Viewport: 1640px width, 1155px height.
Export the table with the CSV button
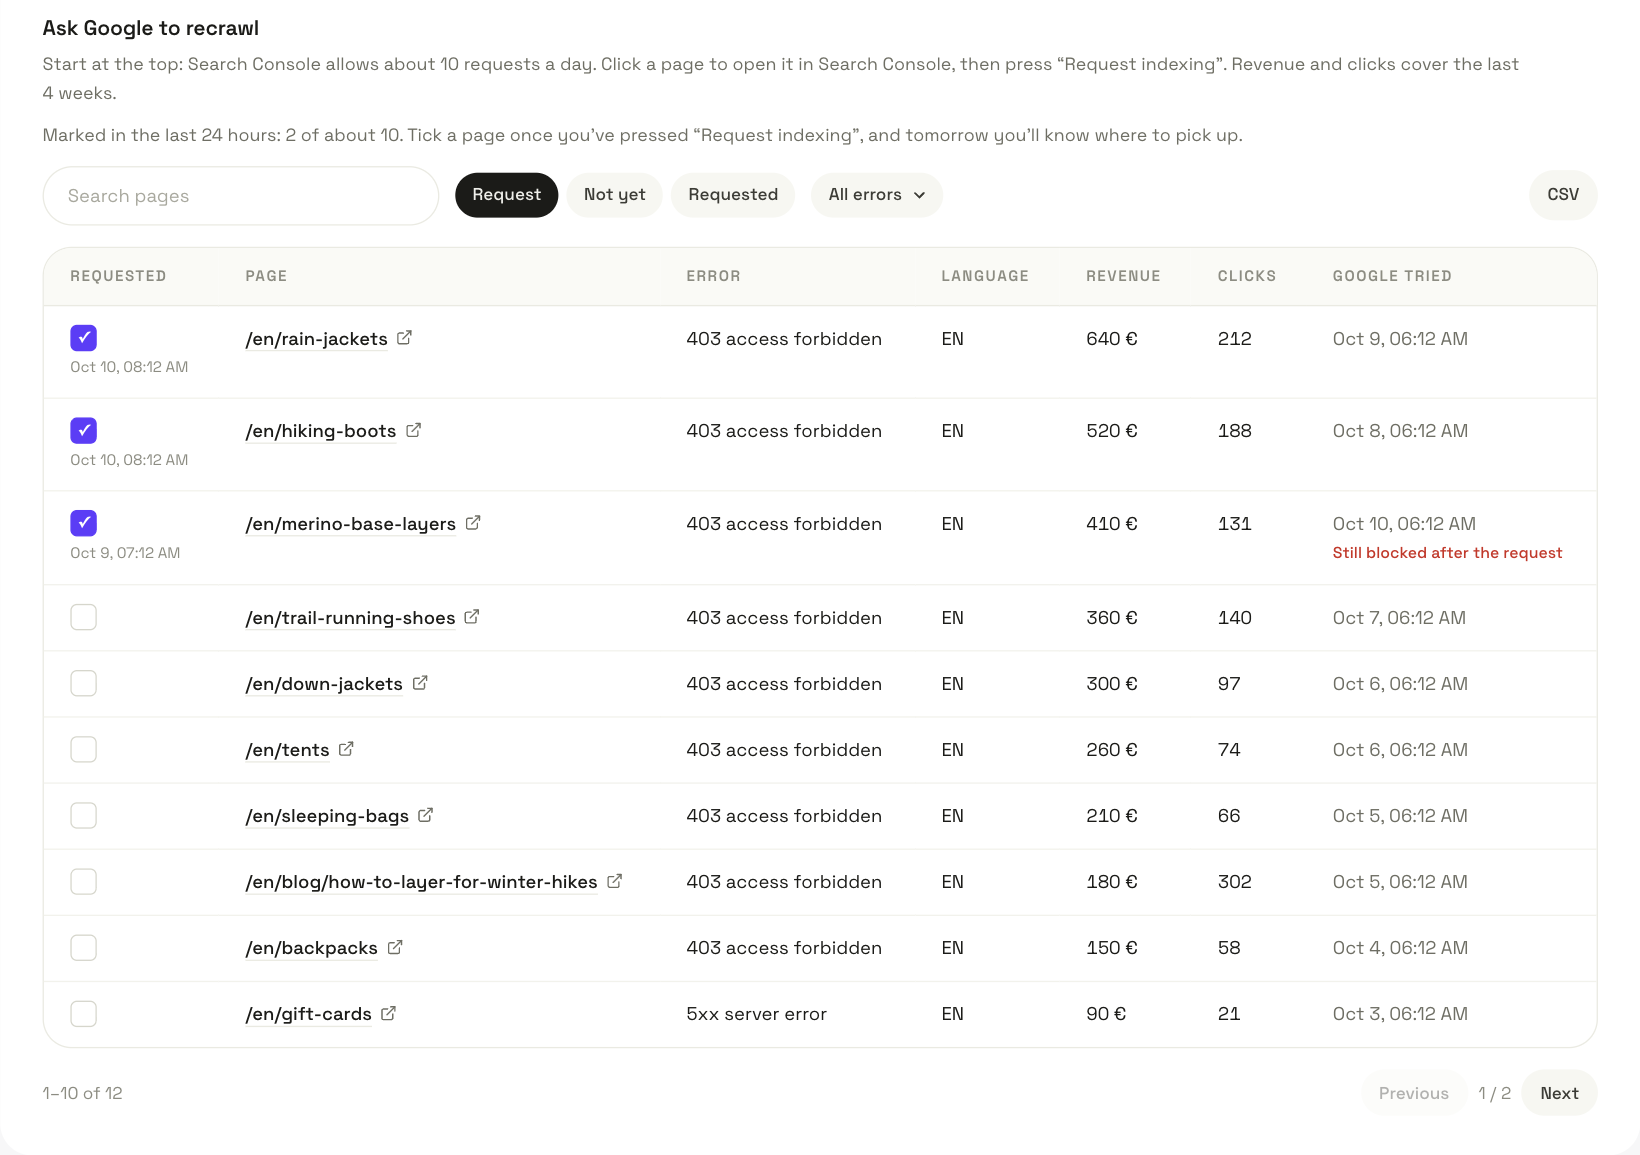pos(1563,195)
